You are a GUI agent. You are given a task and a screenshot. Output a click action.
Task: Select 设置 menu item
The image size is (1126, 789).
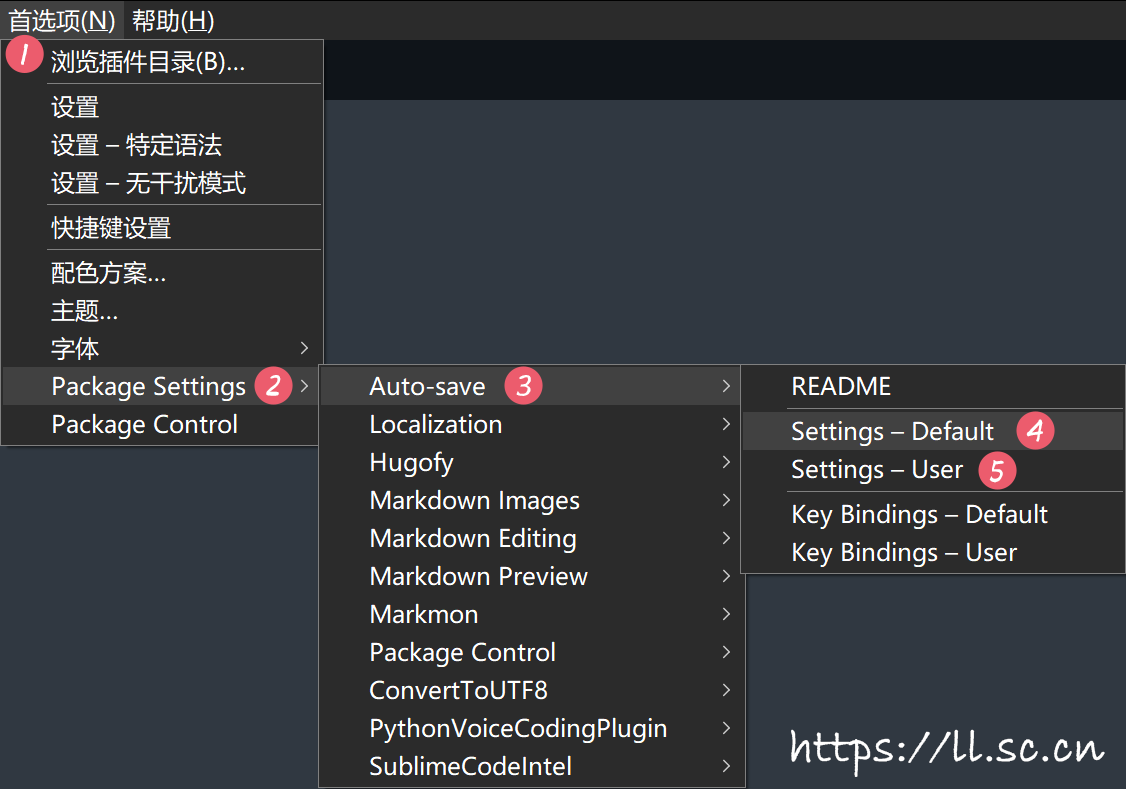76,107
